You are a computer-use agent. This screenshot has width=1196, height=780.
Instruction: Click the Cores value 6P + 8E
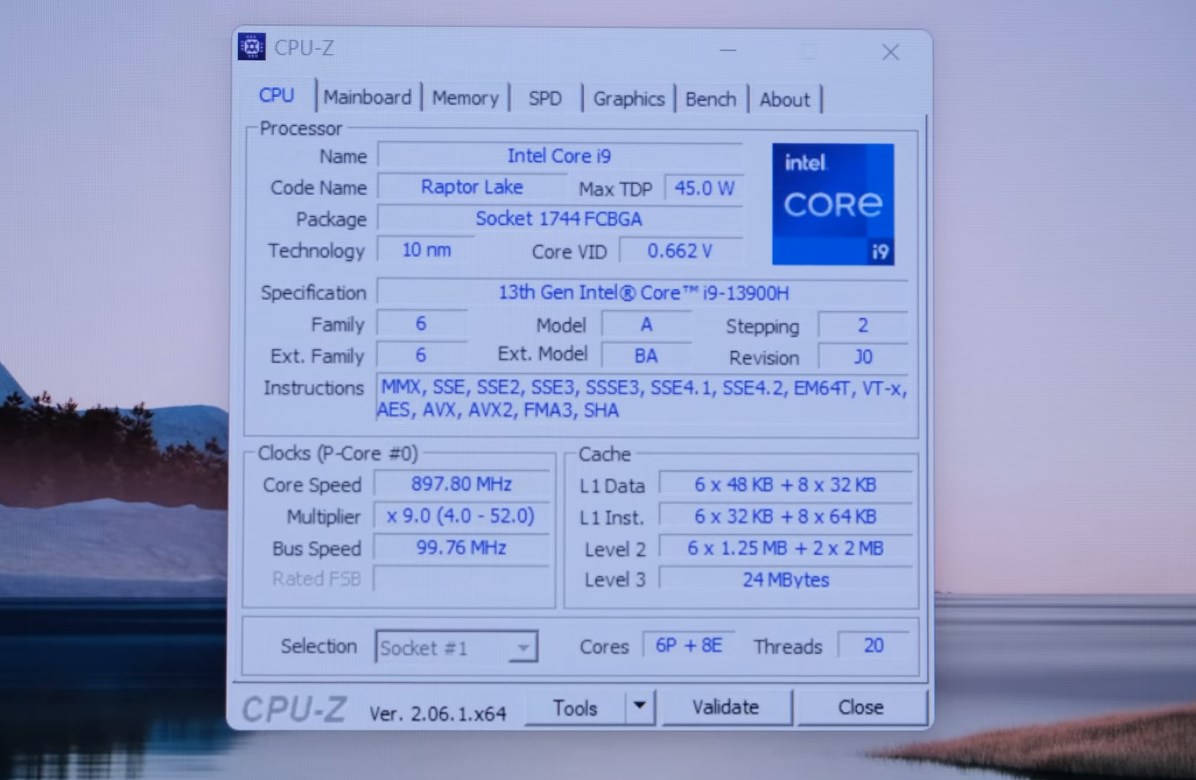tap(689, 645)
